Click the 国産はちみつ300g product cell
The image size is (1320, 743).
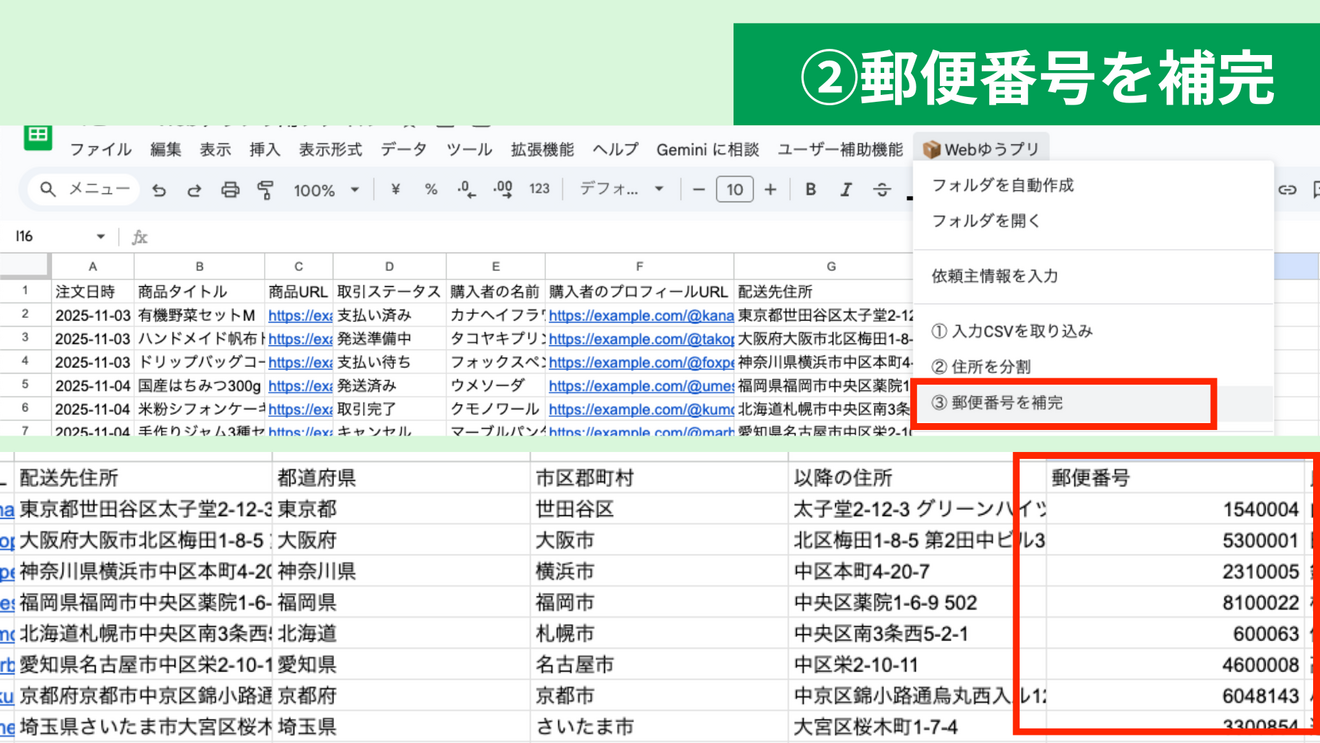(199, 385)
